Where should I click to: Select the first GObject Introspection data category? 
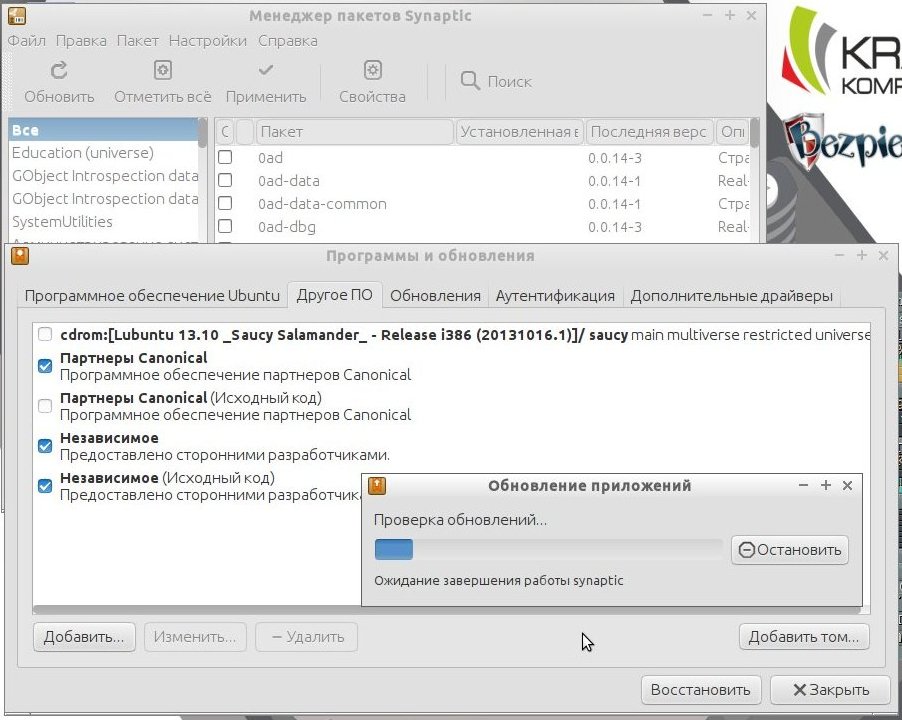(105, 175)
